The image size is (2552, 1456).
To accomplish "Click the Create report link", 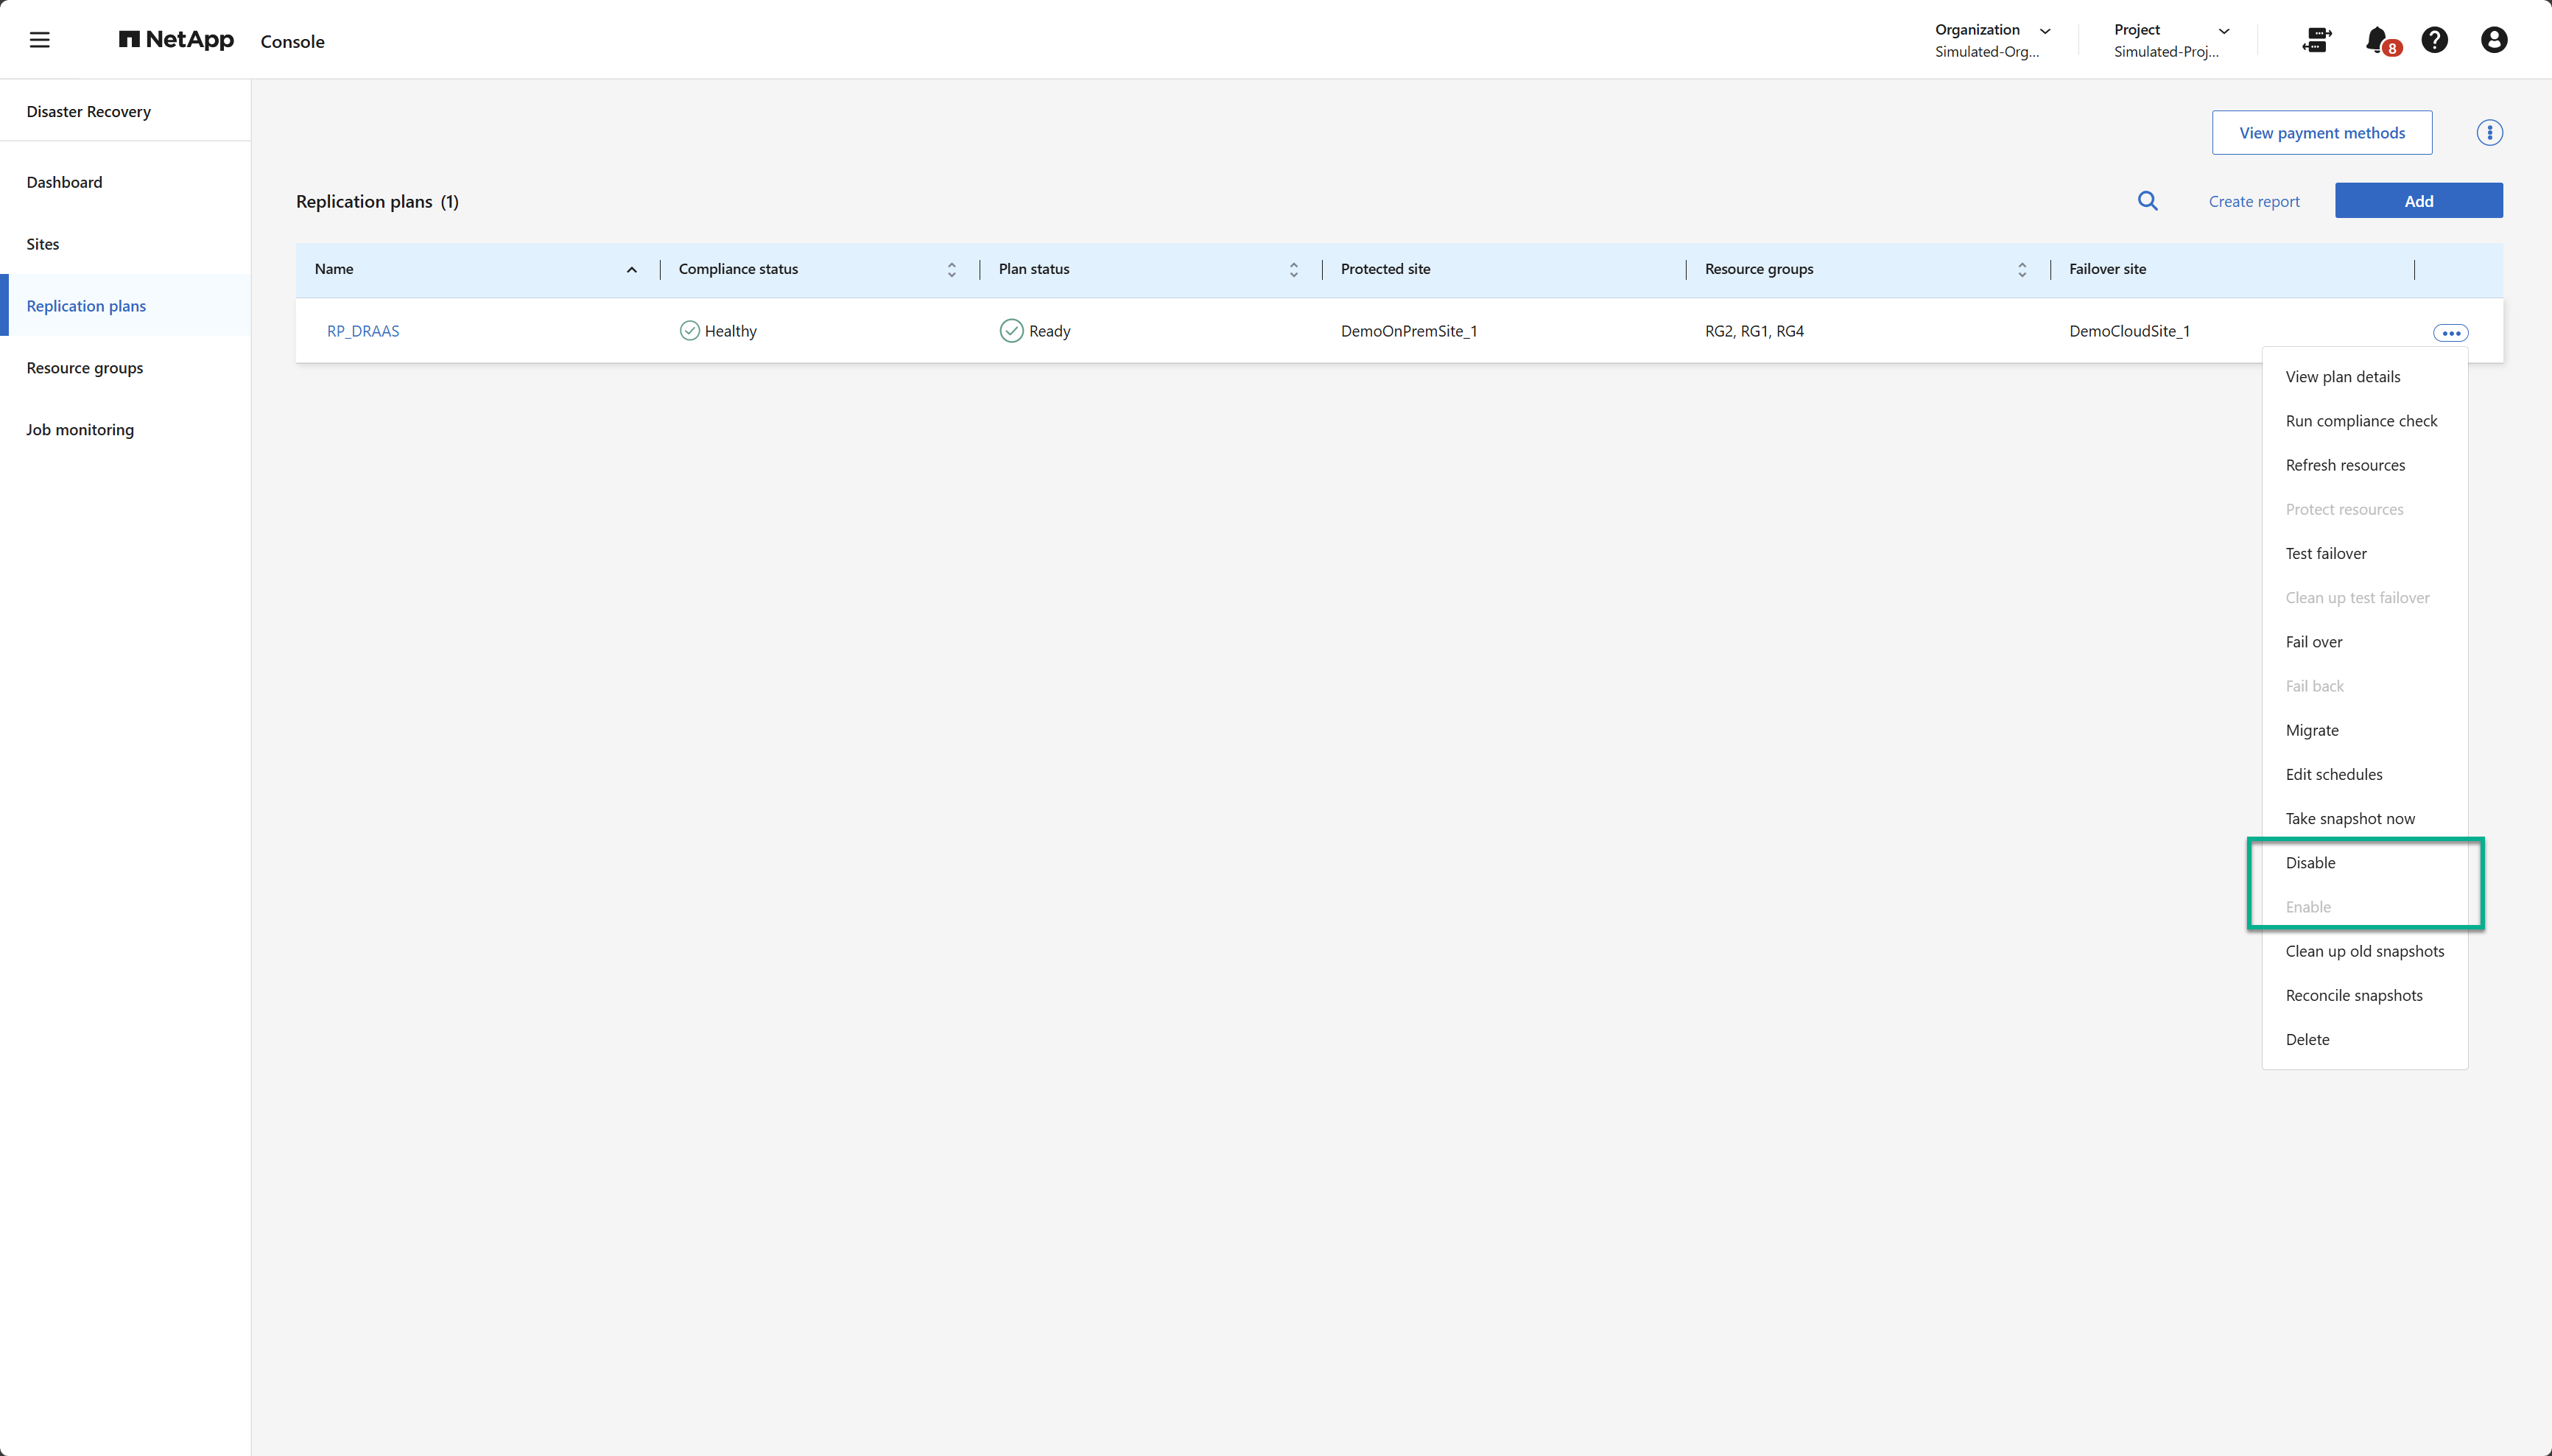I will click(2254, 201).
